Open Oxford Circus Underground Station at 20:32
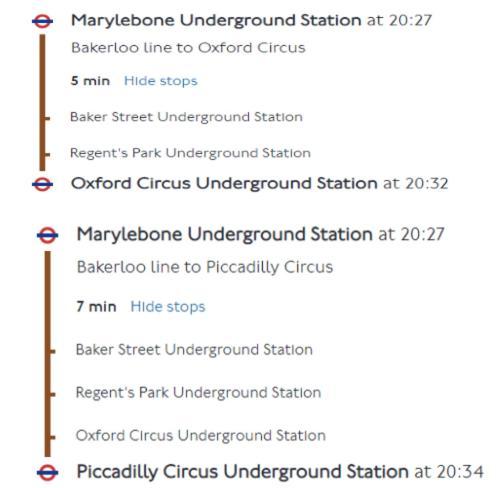 pos(224,184)
